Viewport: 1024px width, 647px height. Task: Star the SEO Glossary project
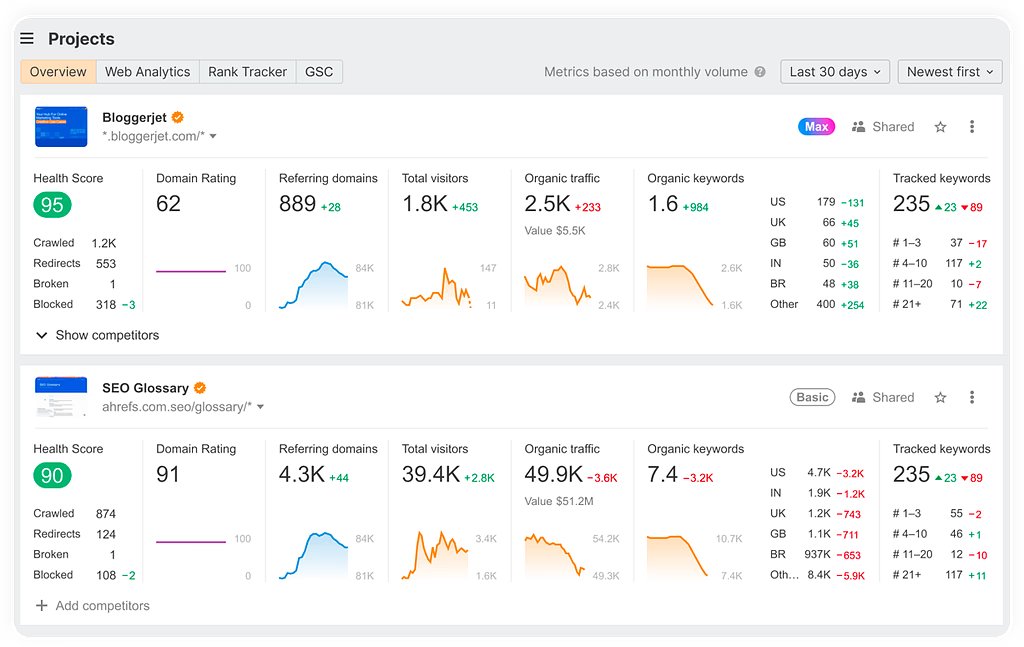point(940,397)
